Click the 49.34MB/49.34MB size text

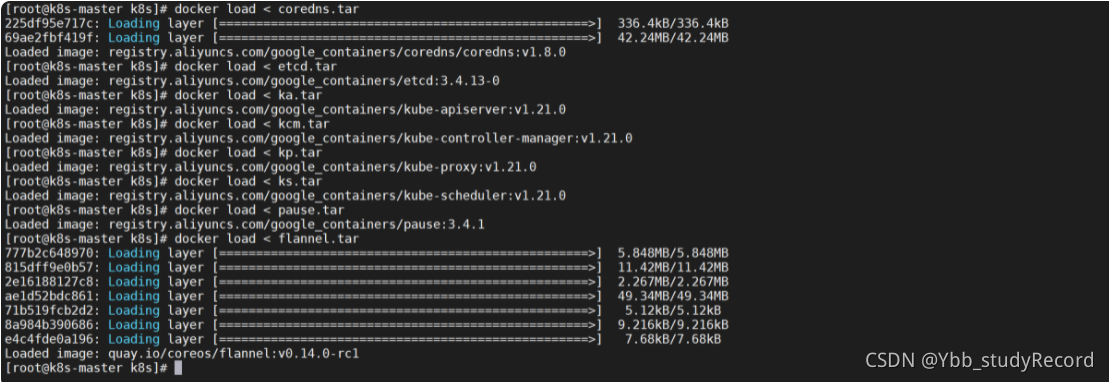click(x=673, y=296)
